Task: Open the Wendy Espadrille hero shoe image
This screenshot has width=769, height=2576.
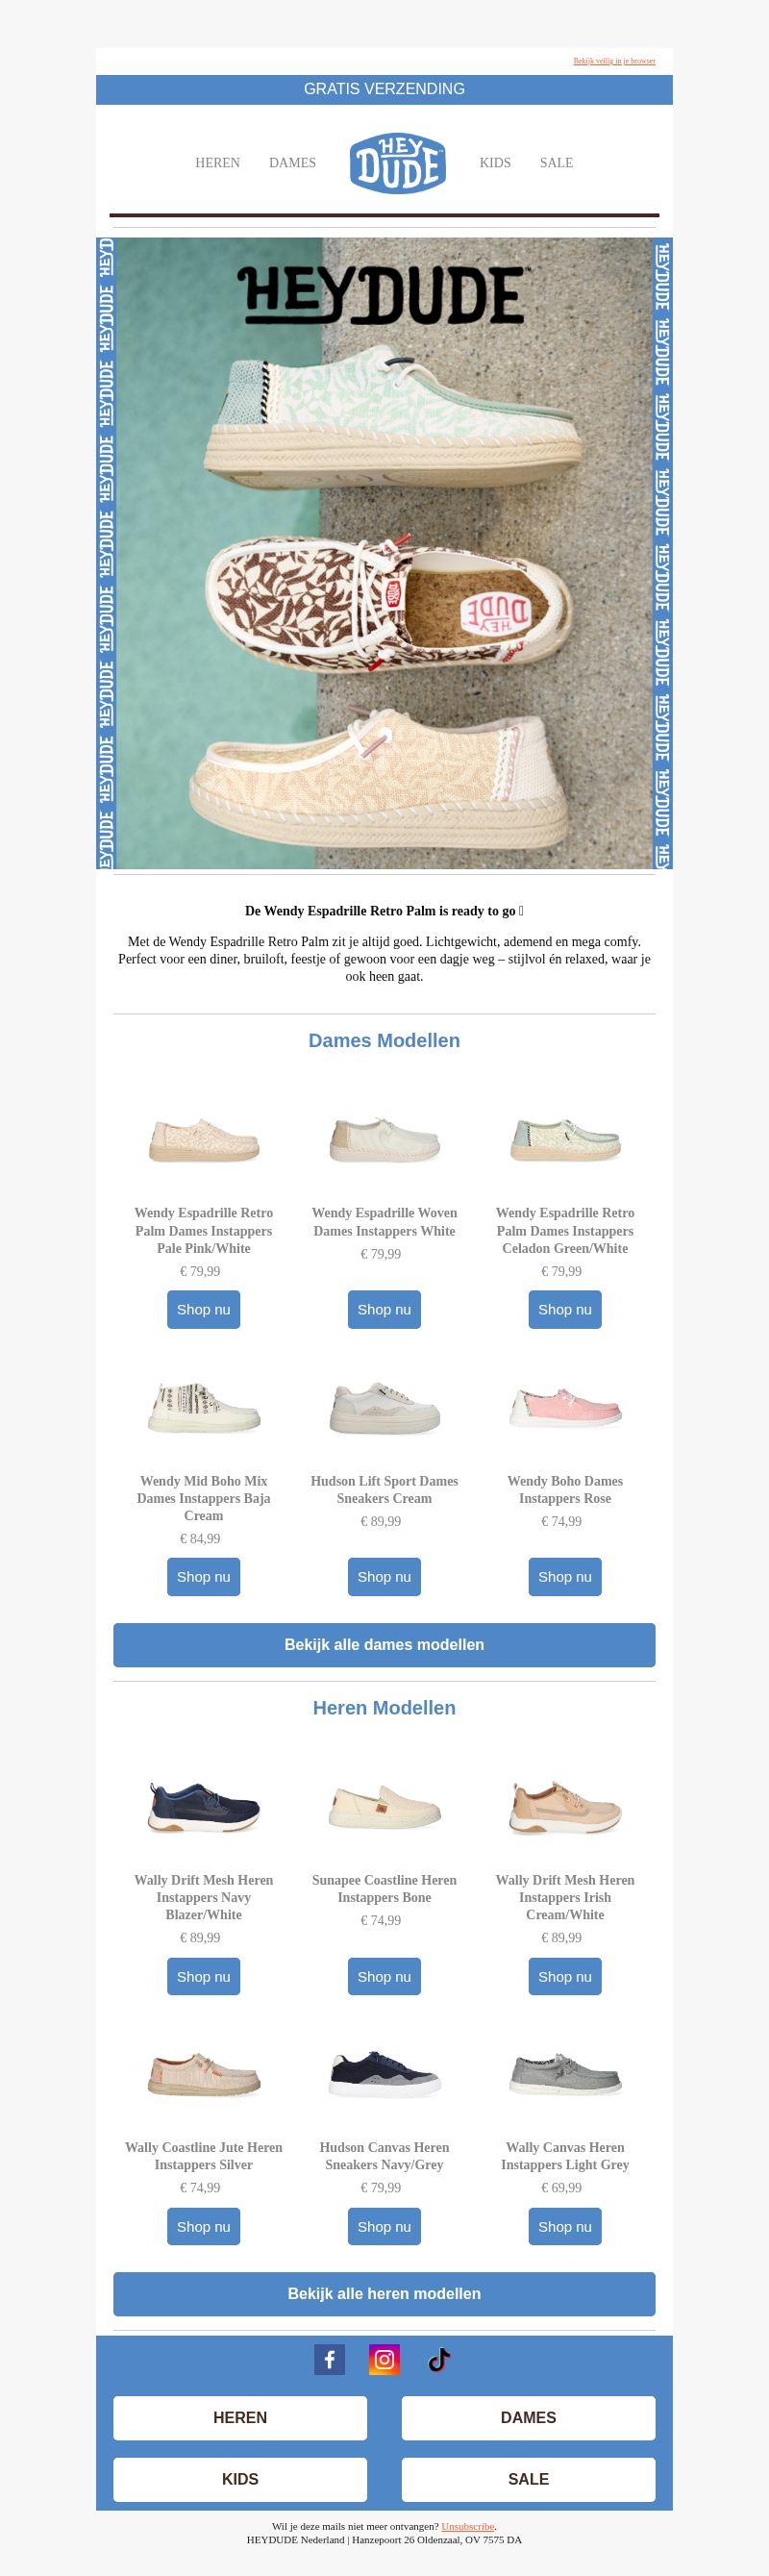Action: 384,553
